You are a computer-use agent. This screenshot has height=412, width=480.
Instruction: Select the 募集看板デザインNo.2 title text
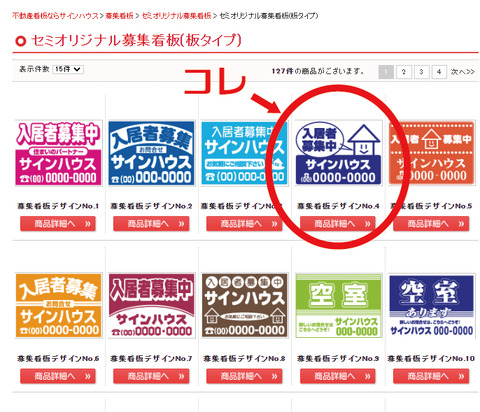point(151,206)
